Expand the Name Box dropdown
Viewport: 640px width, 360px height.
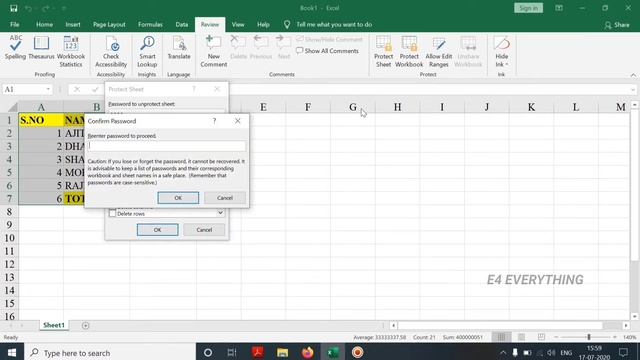[48, 89]
